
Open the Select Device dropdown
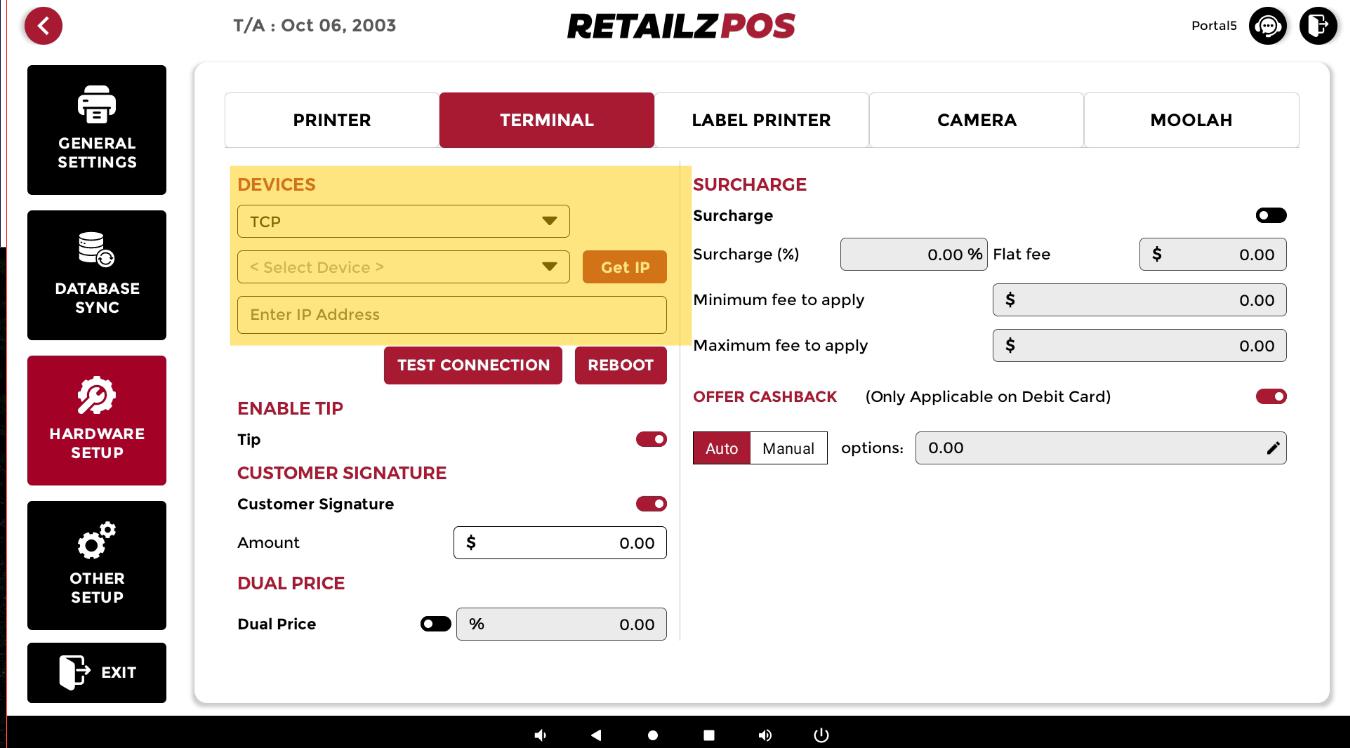403,267
